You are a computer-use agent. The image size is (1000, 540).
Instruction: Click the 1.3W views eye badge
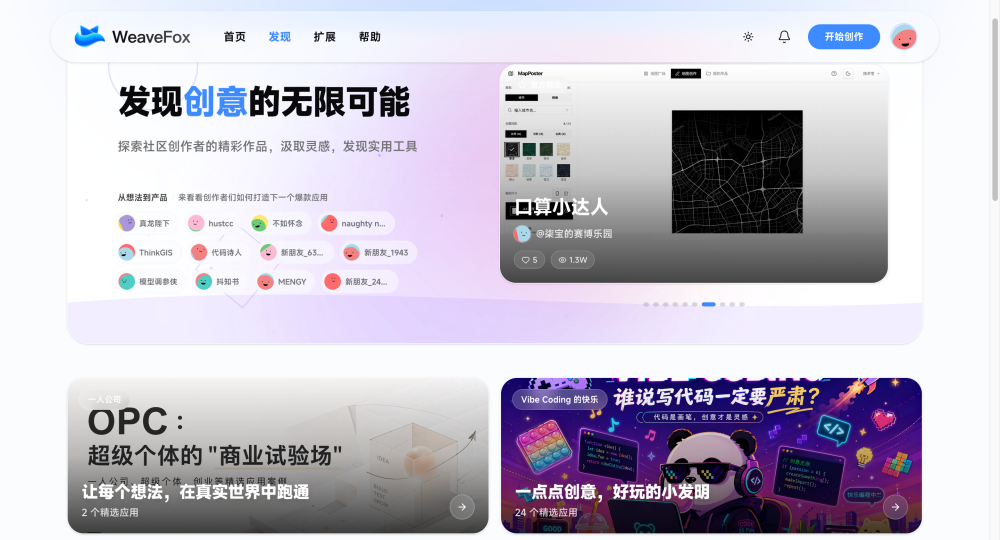pos(573,259)
